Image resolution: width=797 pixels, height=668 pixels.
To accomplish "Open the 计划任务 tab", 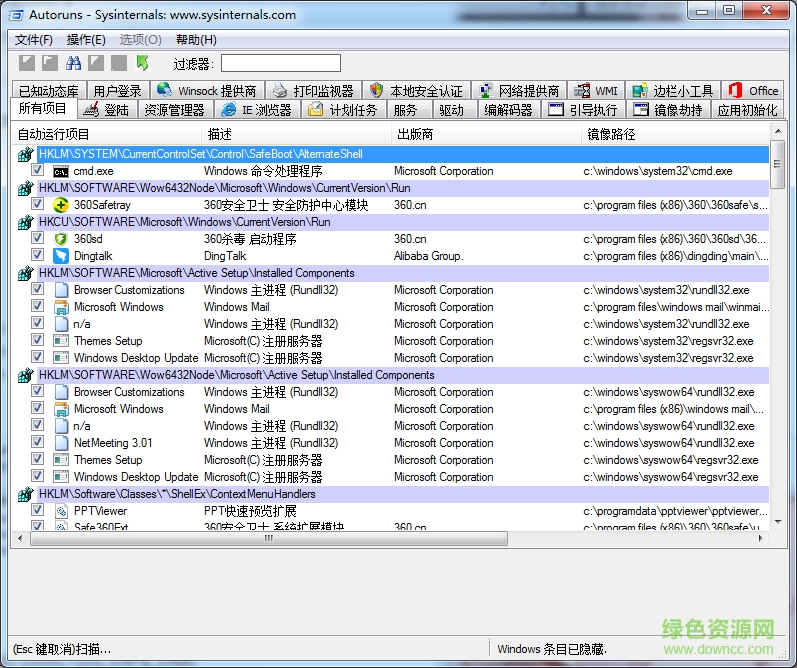I will [x=344, y=109].
